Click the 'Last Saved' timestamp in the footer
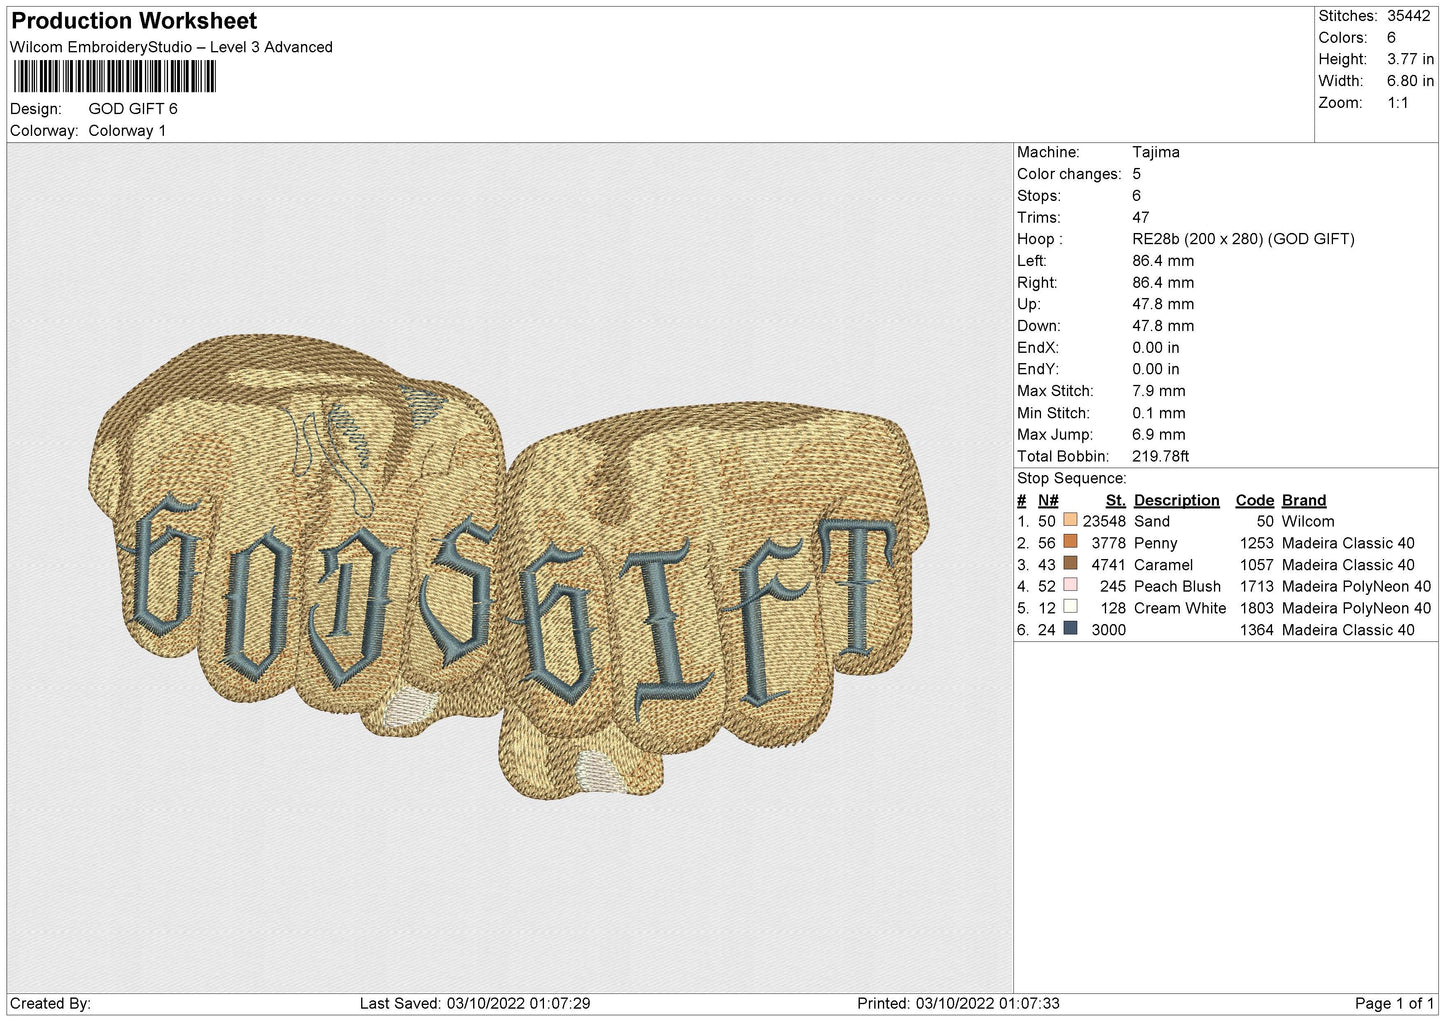The height and width of the screenshot is (1021, 1445). click(x=475, y=1004)
